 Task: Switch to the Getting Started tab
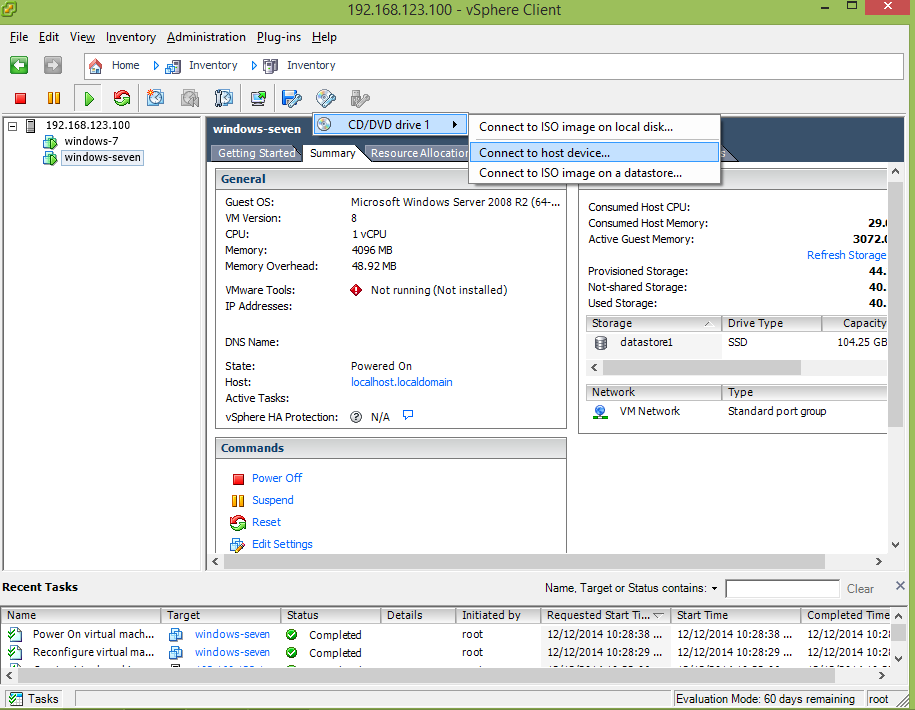[x=256, y=153]
